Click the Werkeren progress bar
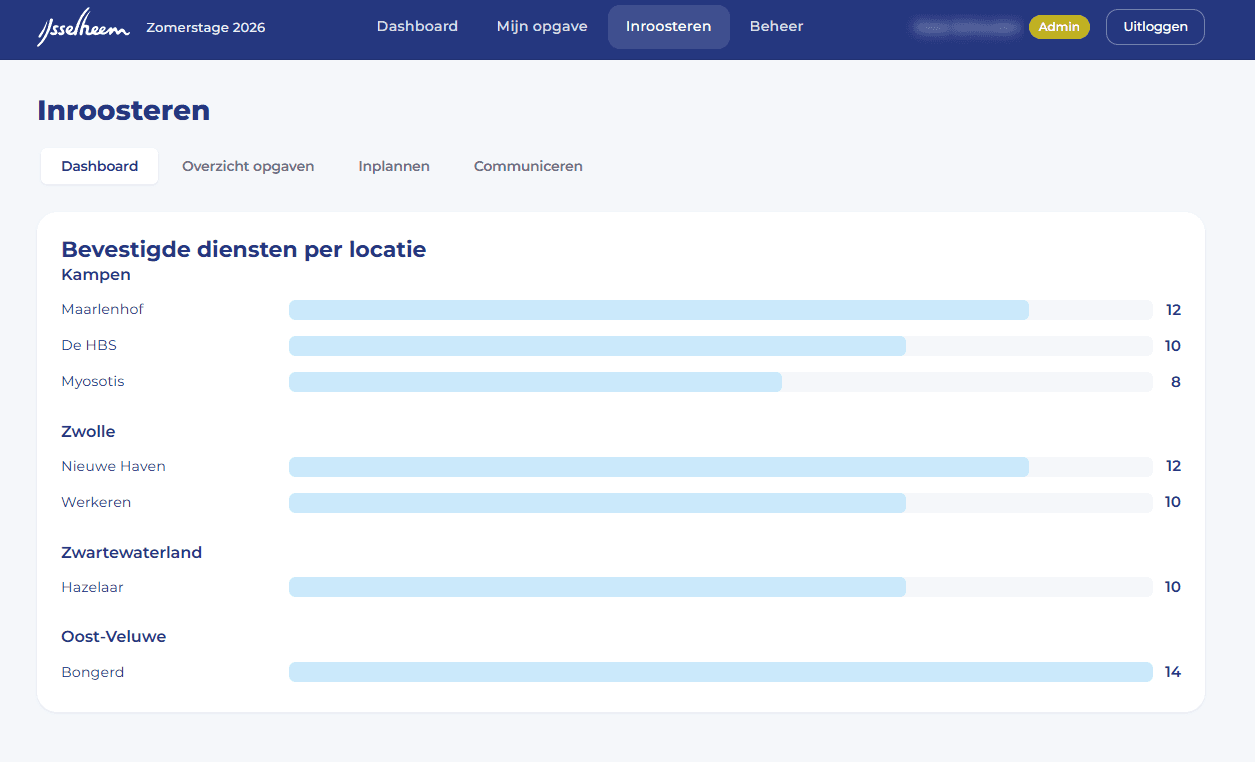The width and height of the screenshot is (1255, 762). click(721, 503)
